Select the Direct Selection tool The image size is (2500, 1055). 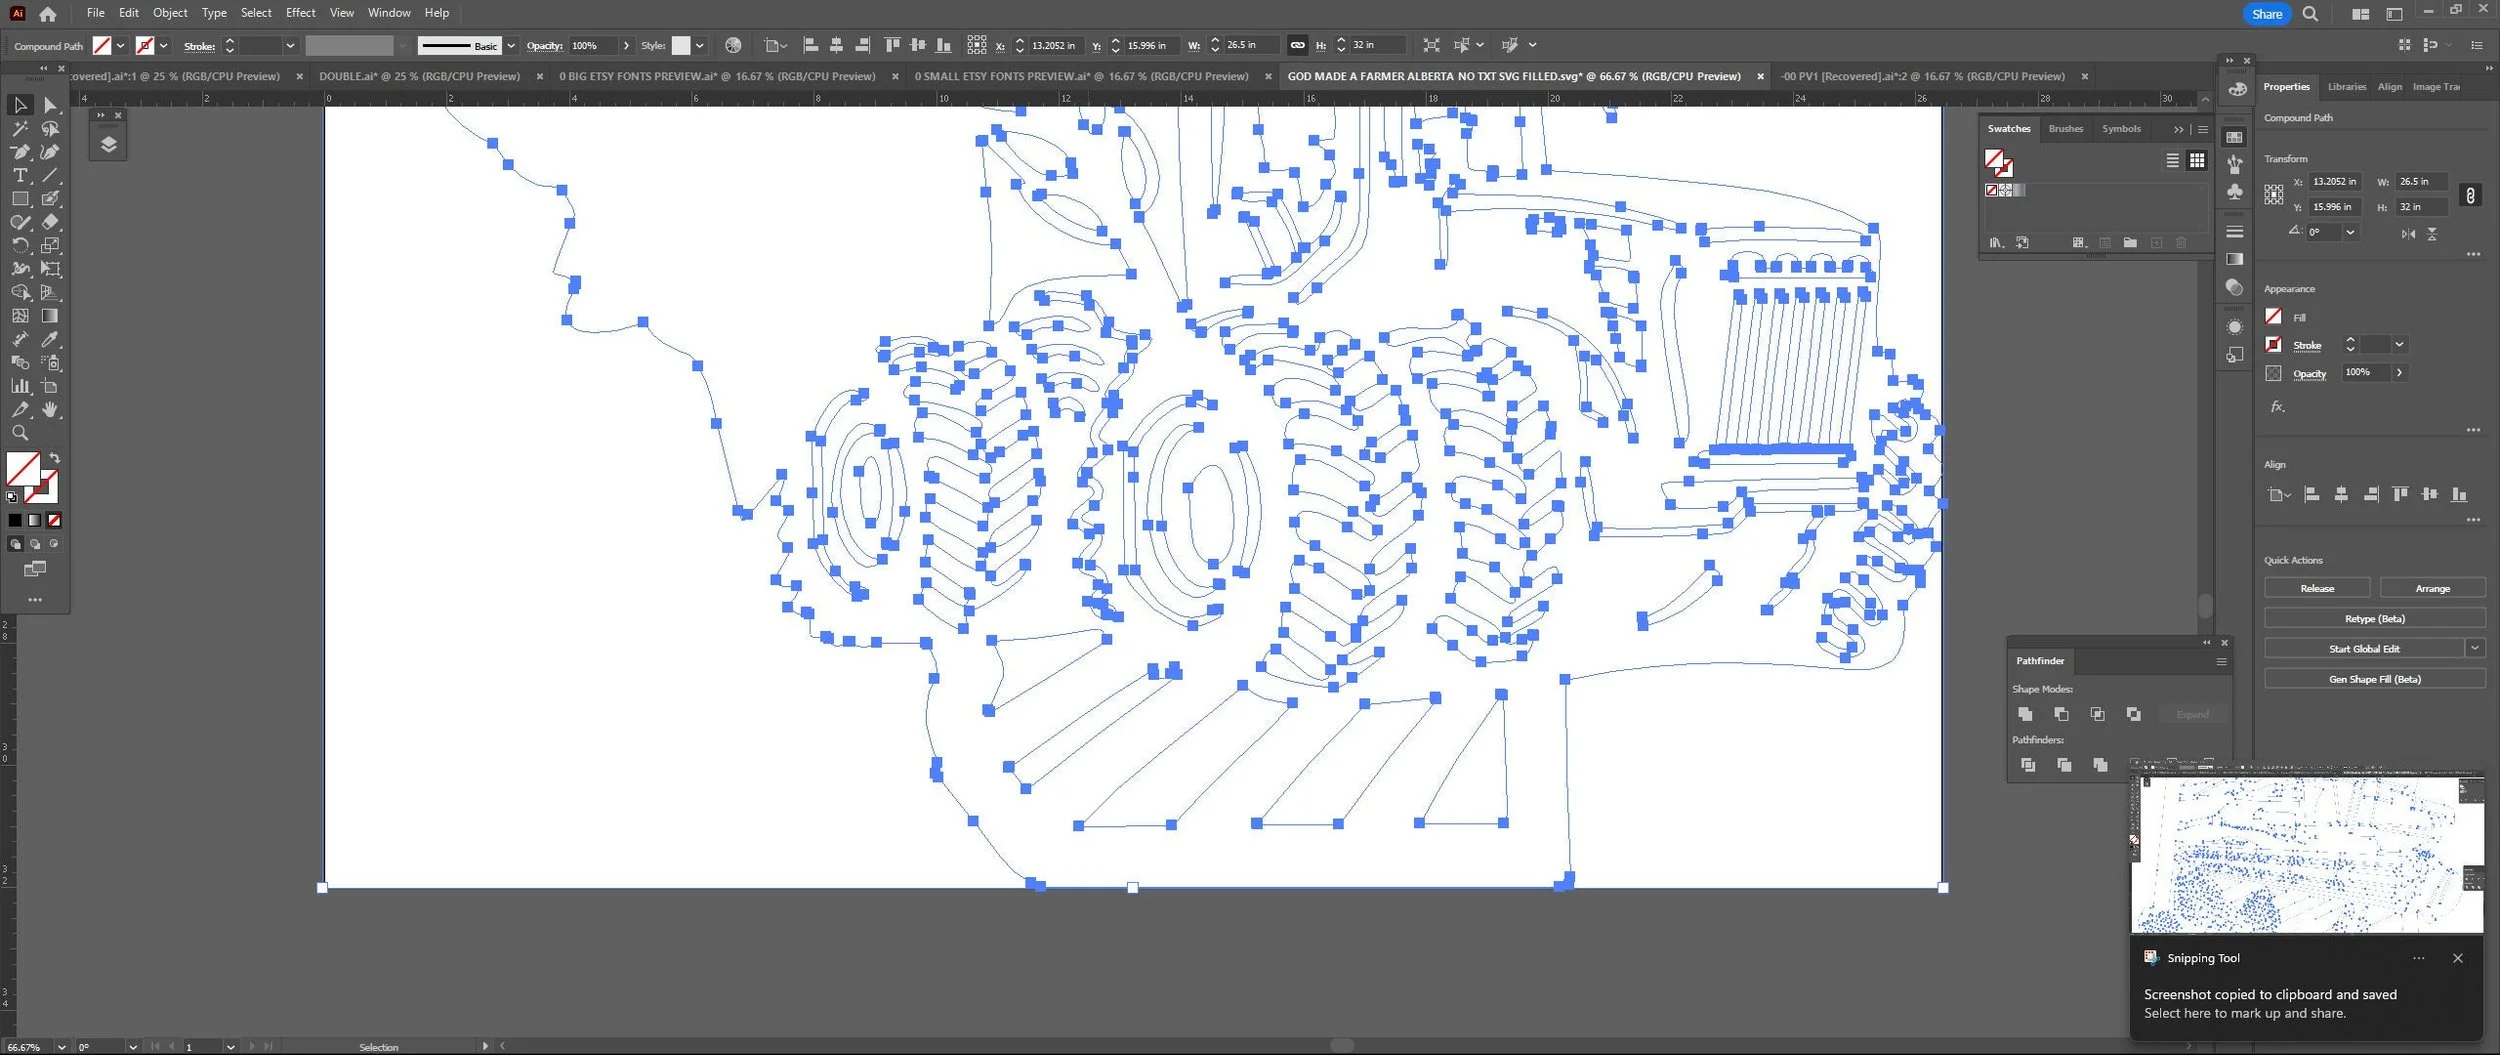tap(50, 105)
